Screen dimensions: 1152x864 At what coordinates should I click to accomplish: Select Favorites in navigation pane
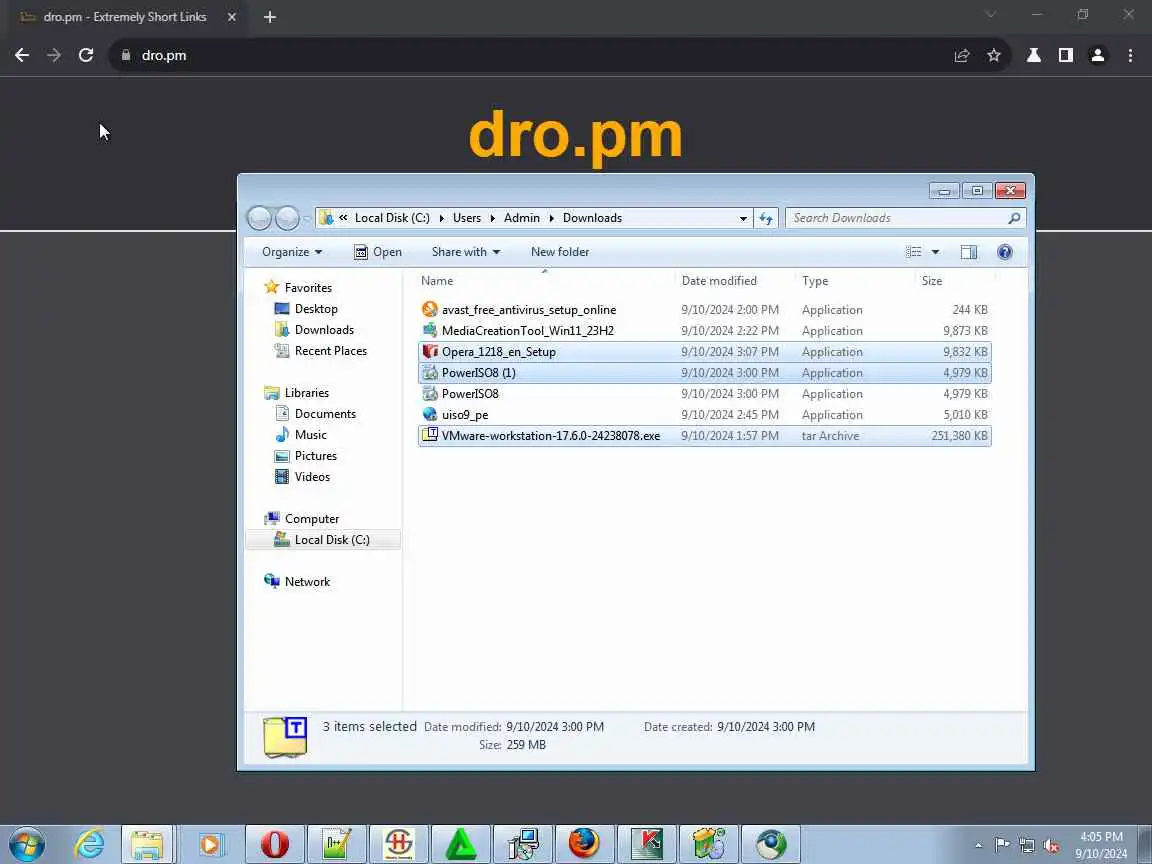(x=308, y=287)
